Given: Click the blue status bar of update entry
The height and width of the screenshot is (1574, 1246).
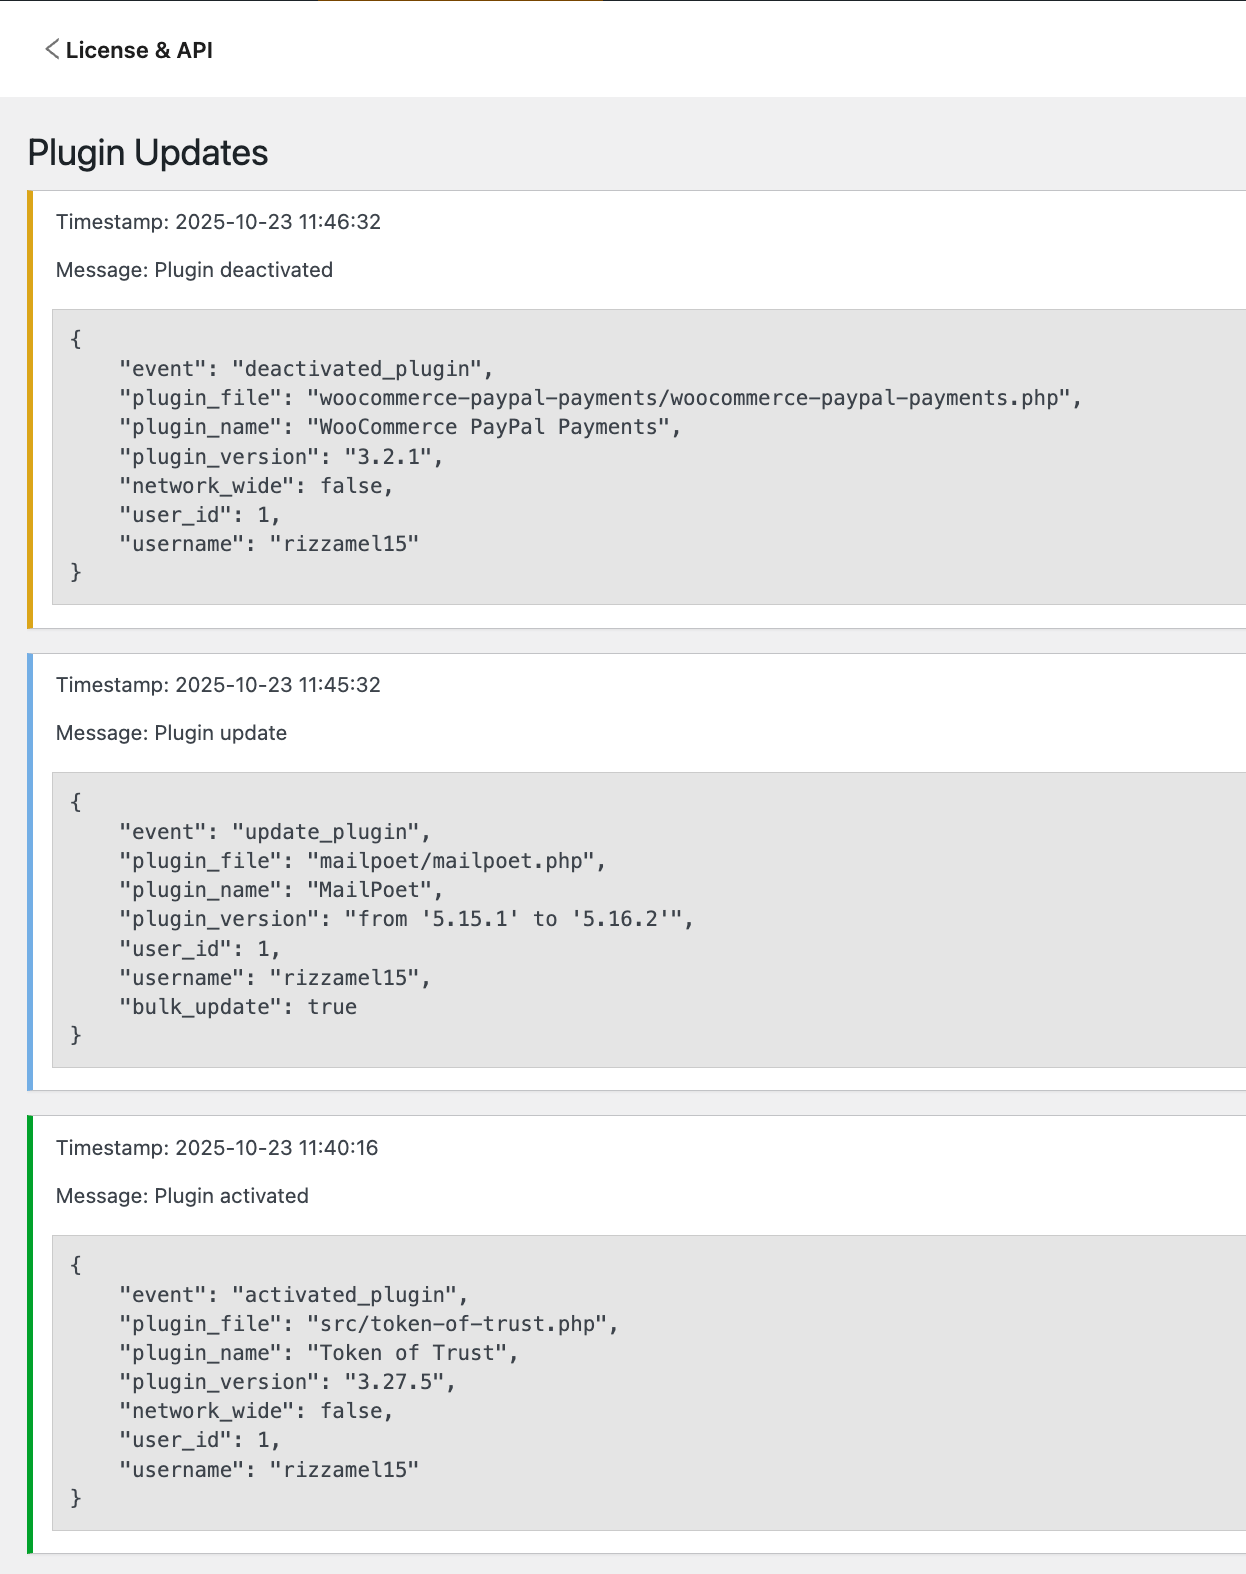Looking at the screenshot, I should tap(30, 872).
